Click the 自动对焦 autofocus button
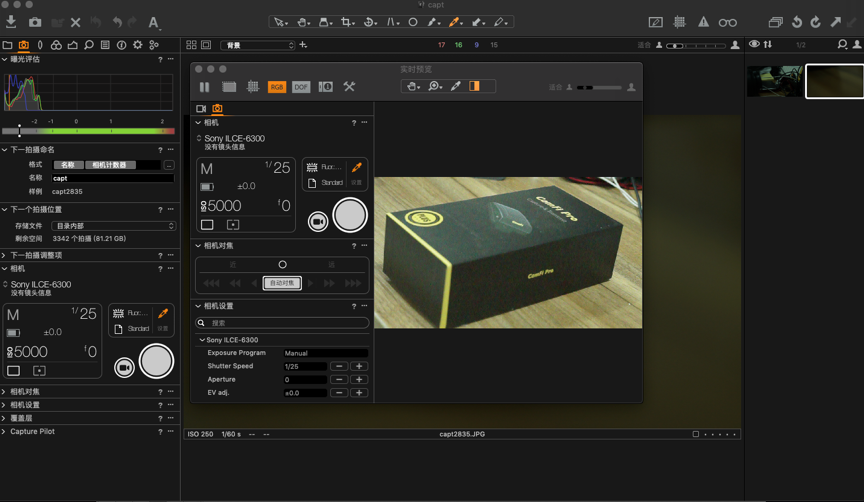 [282, 283]
